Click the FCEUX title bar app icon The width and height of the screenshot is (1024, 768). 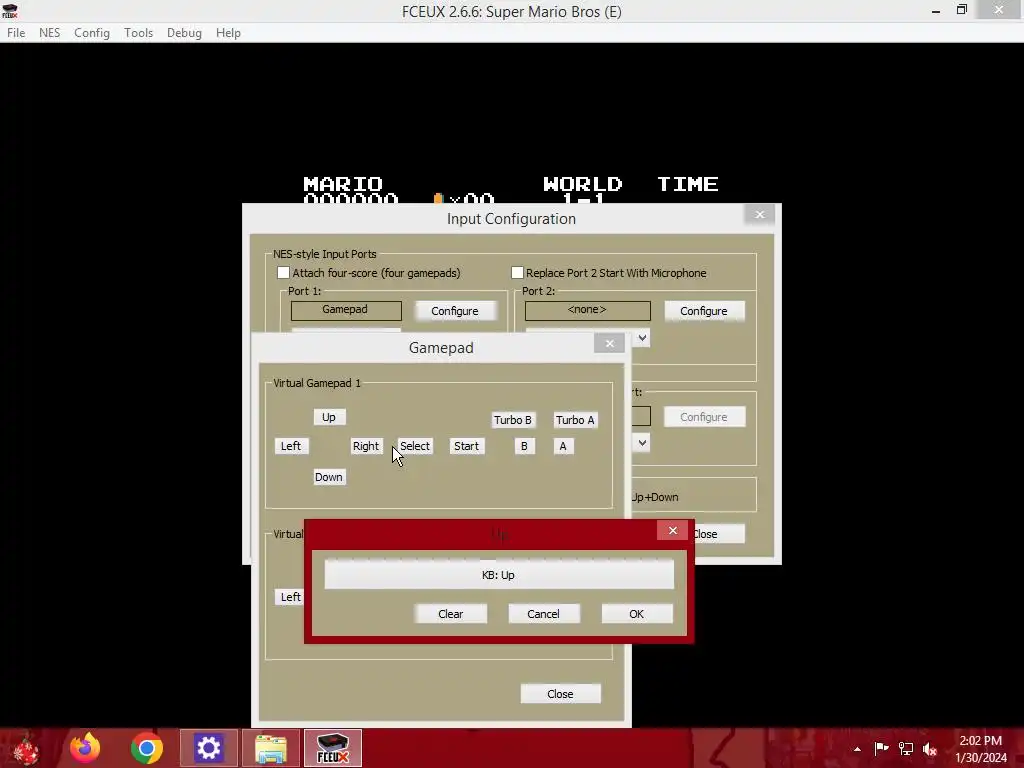coord(10,11)
